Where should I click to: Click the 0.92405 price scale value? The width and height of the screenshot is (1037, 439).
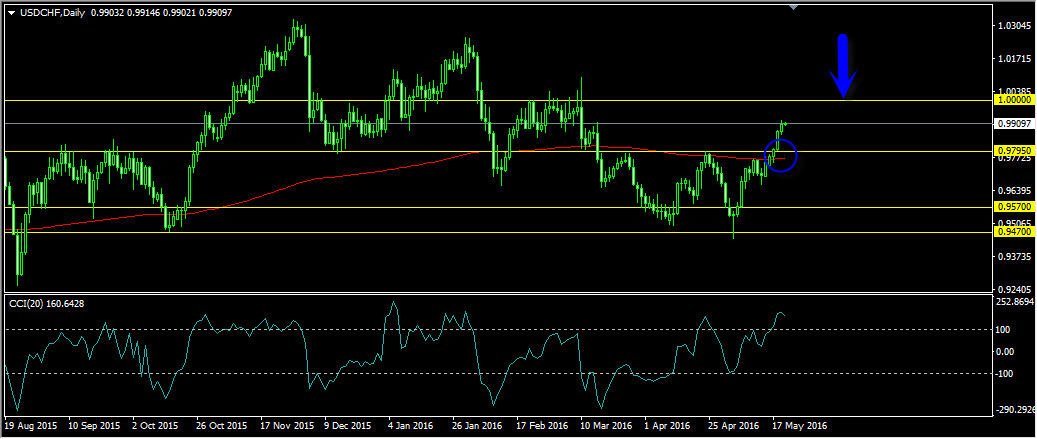(x=1015, y=288)
